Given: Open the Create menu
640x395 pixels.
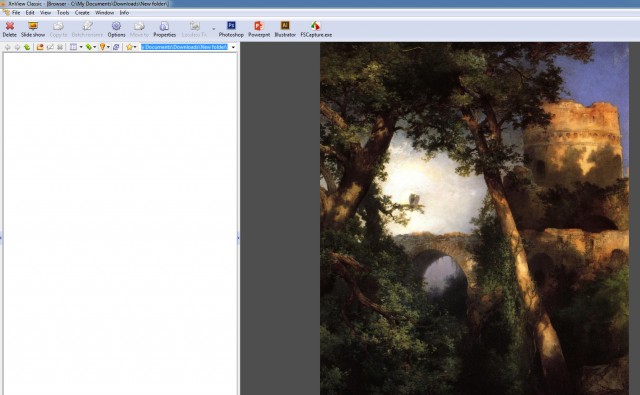Looking at the screenshot, I should tap(82, 13).
